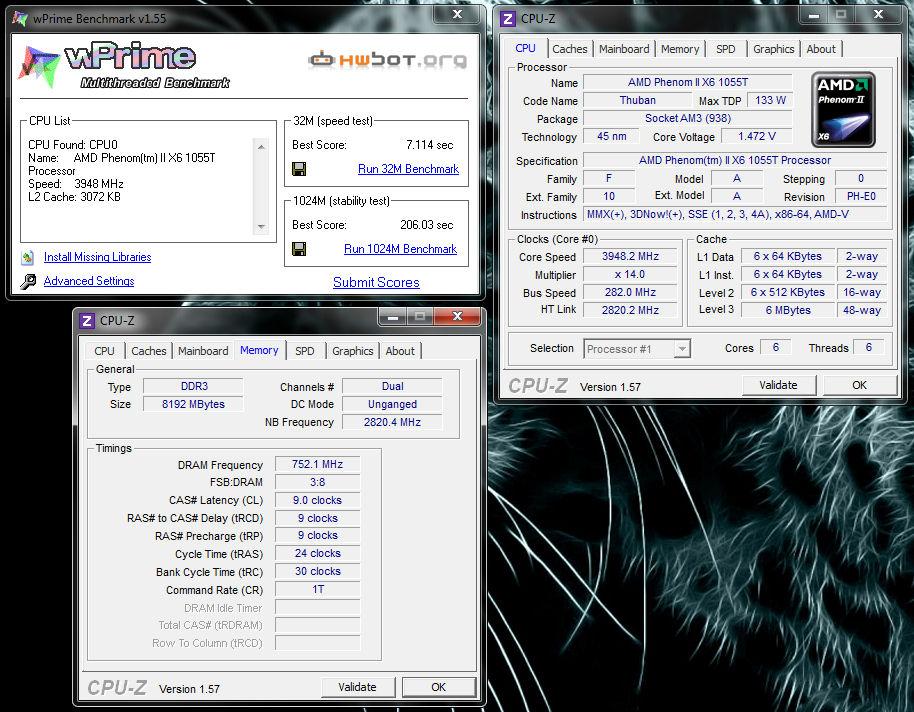Click the Install Missing Libraries icon
The width and height of the screenshot is (914, 712).
[x=27, y=257]
